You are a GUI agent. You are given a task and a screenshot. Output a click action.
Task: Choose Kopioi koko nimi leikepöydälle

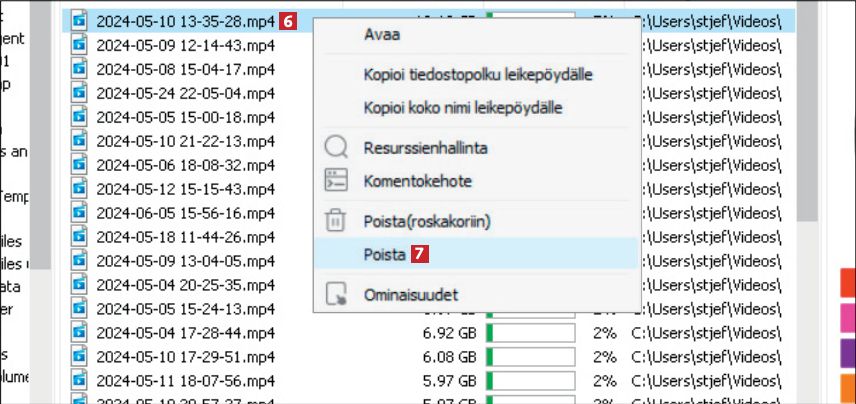461,106
